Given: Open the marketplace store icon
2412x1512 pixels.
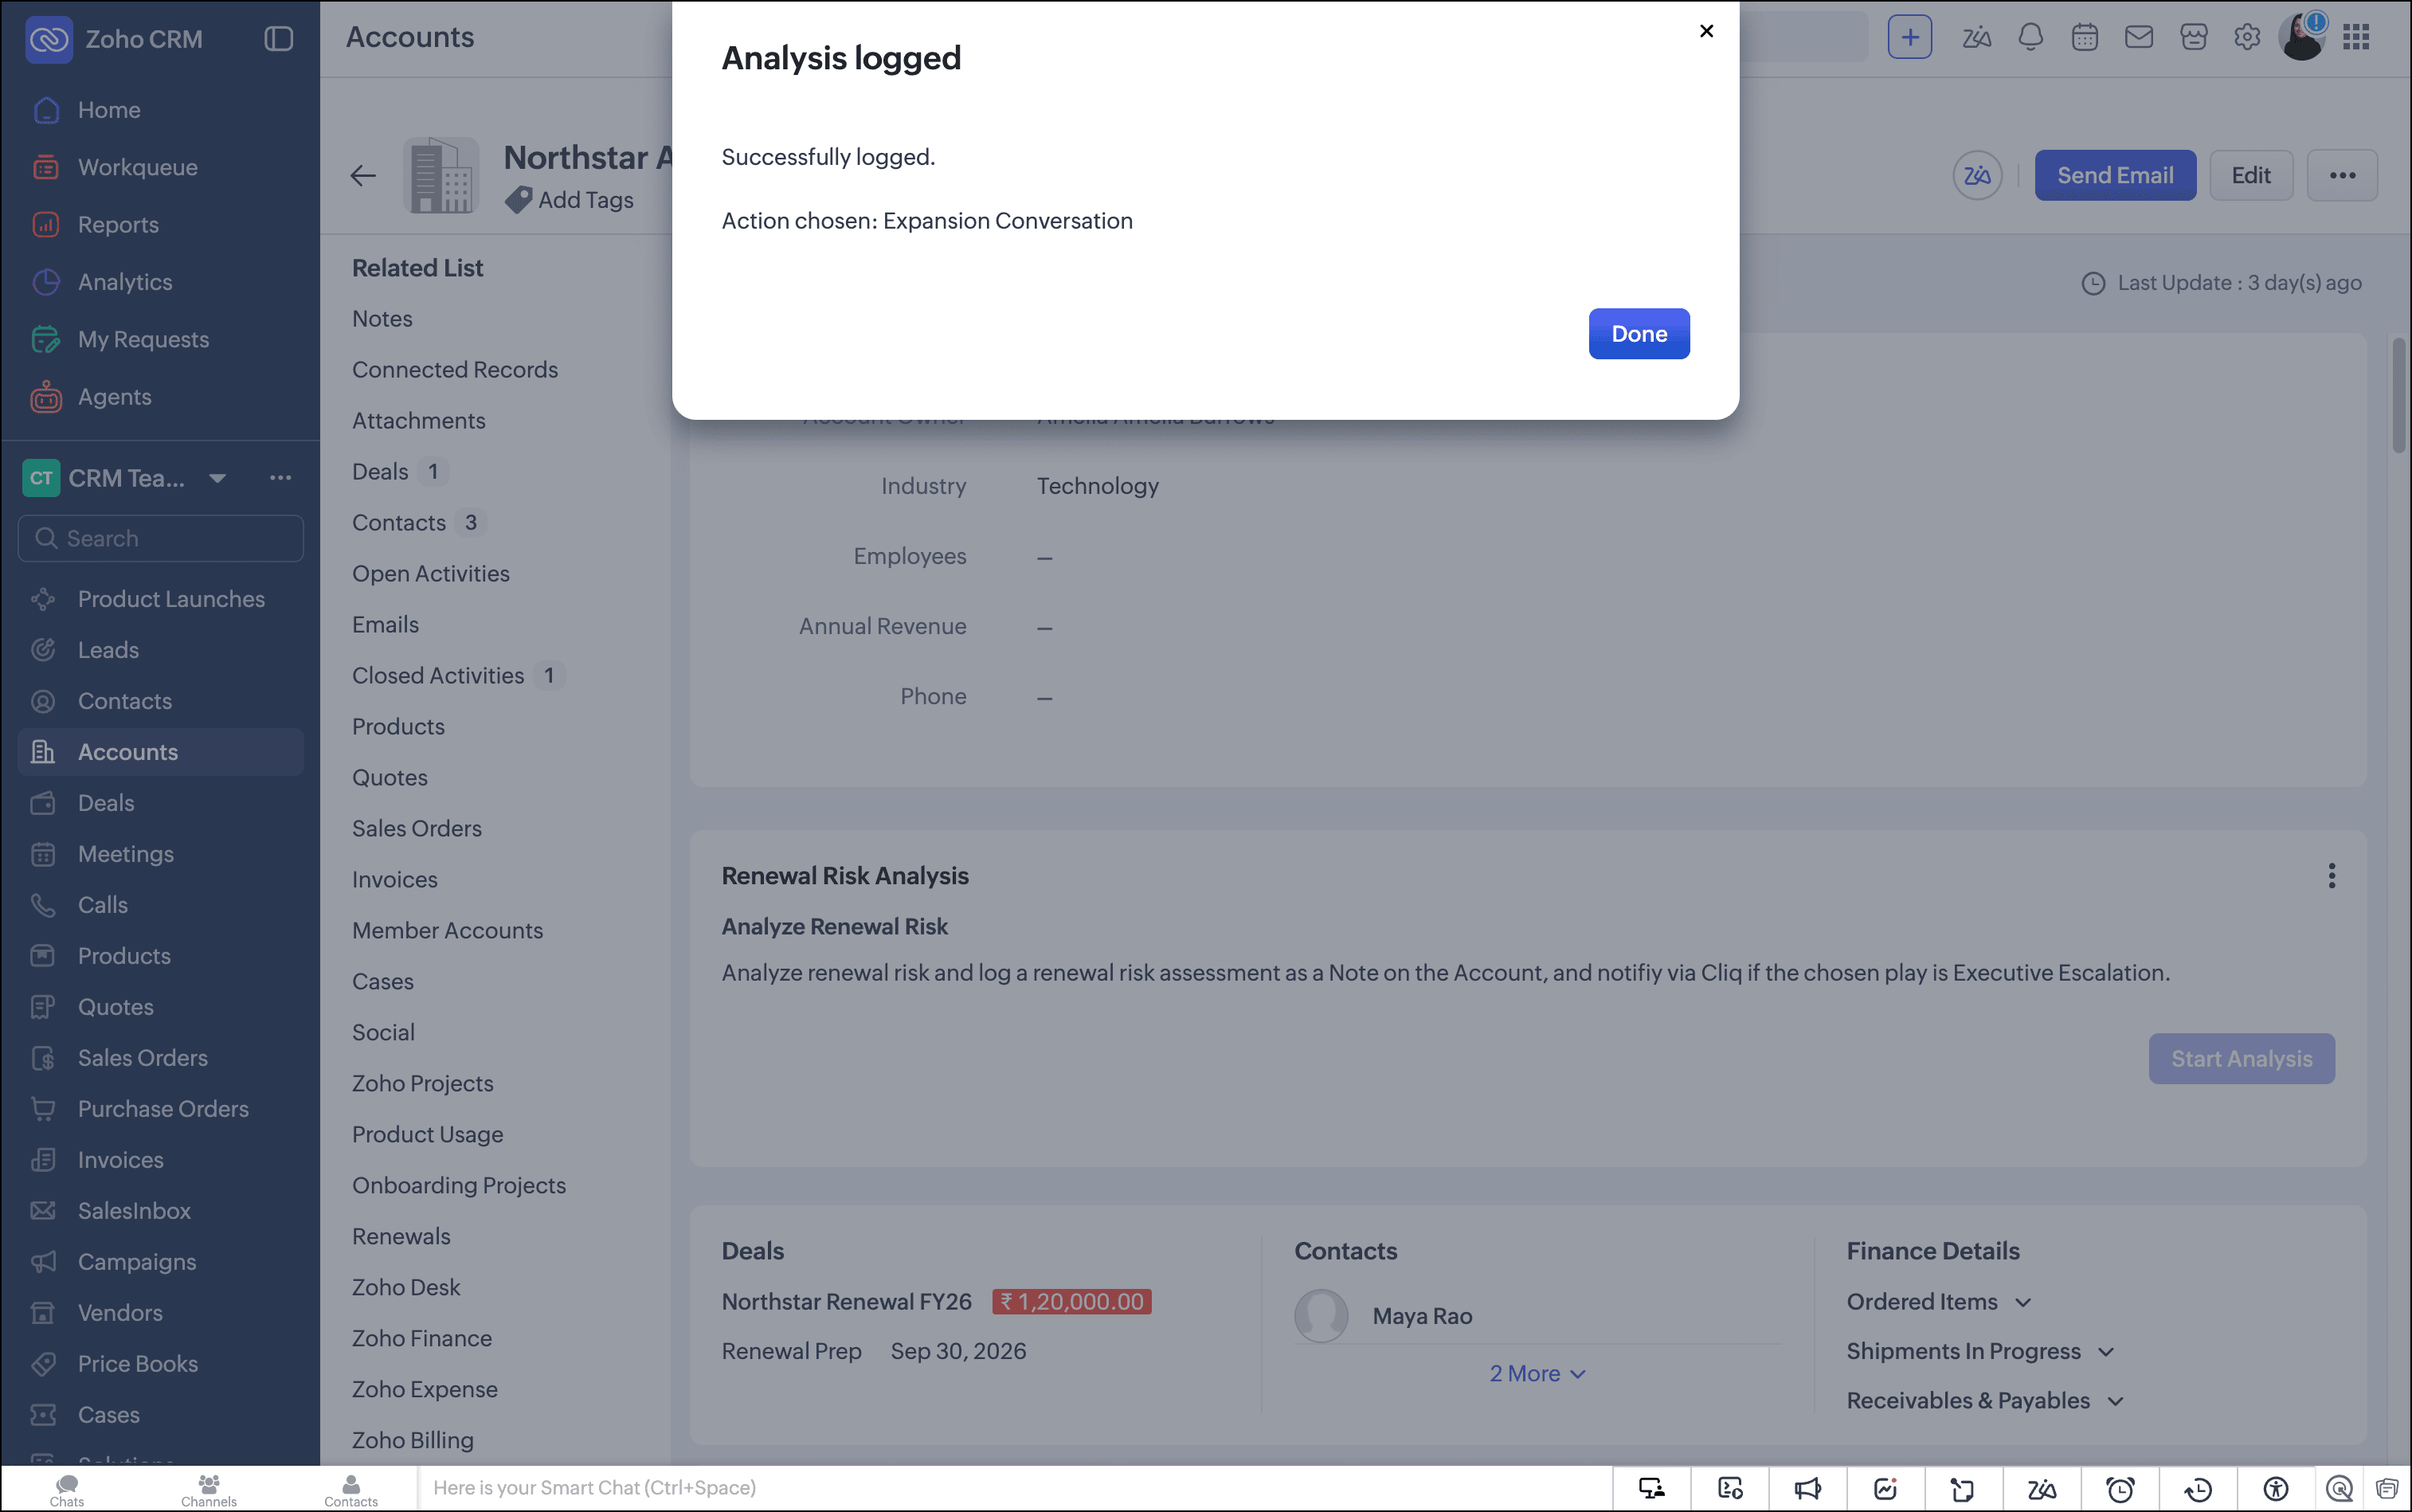Looking at the screenshot, I should [2193, 38].
